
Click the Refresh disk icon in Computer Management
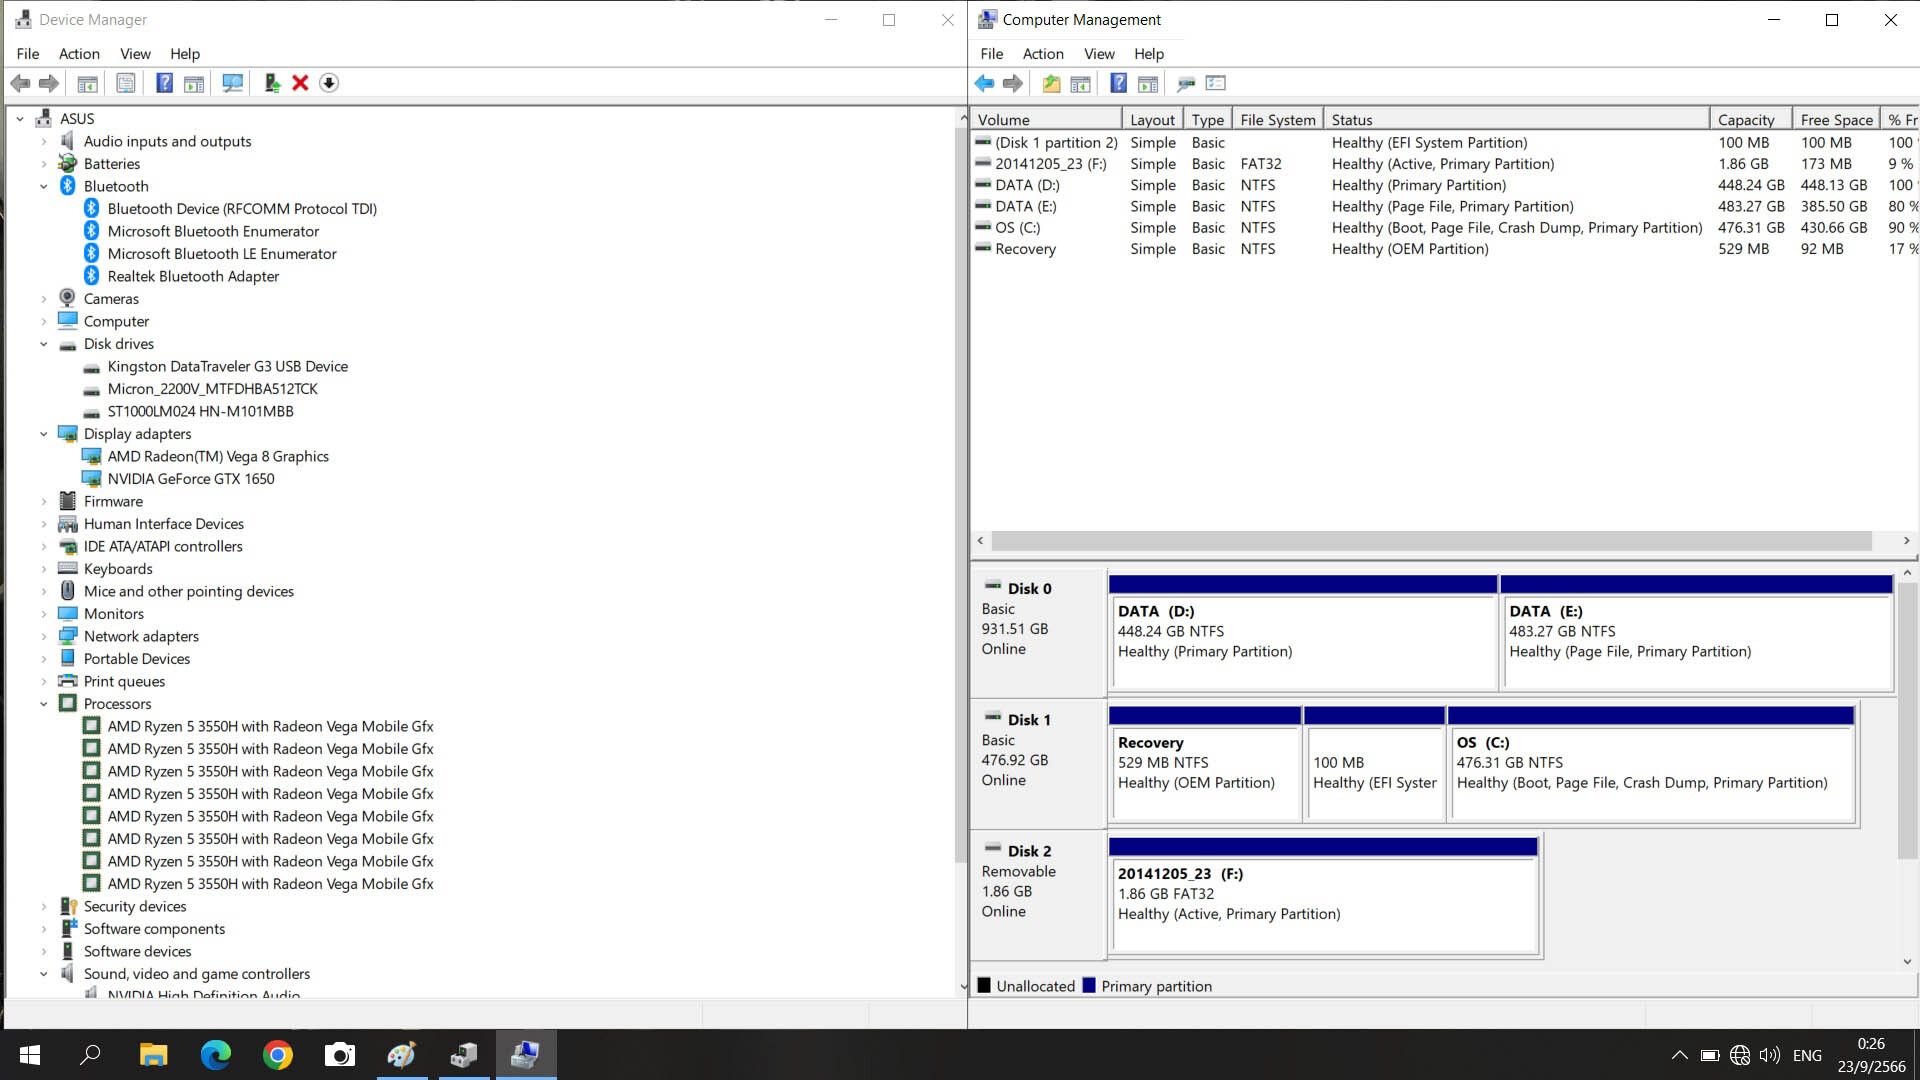(x=1187, y=83)
